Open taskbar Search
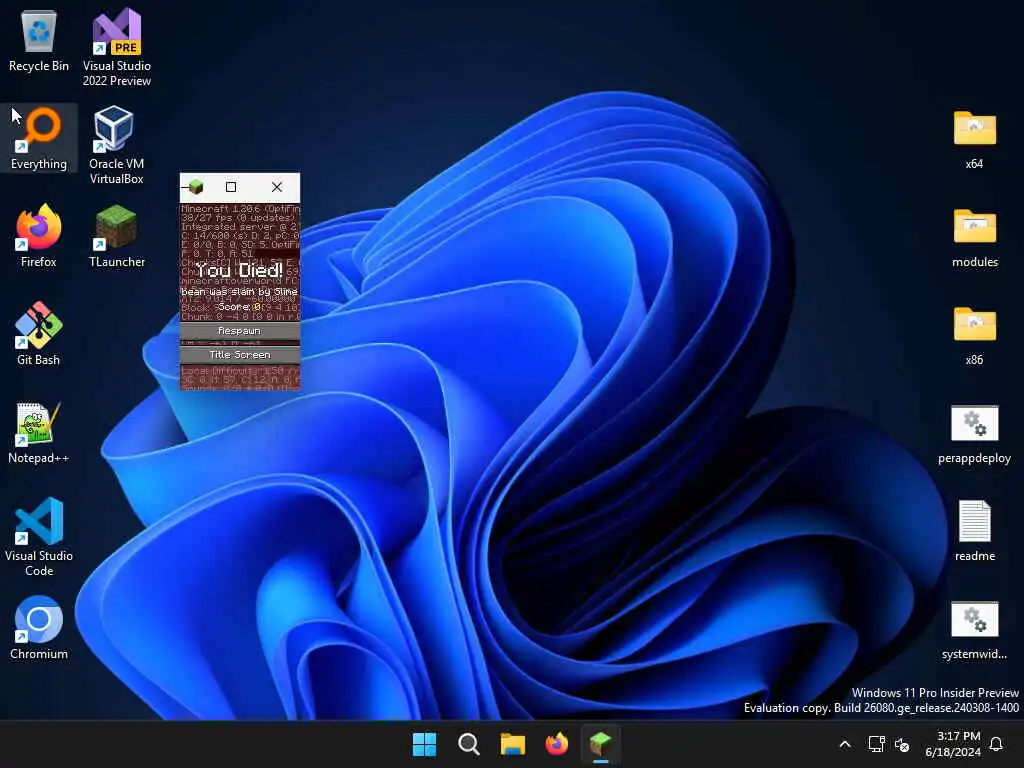Image resolution: width=1024 pixels, height=768 pixels. pyautogui.click(x=468, y=744)
